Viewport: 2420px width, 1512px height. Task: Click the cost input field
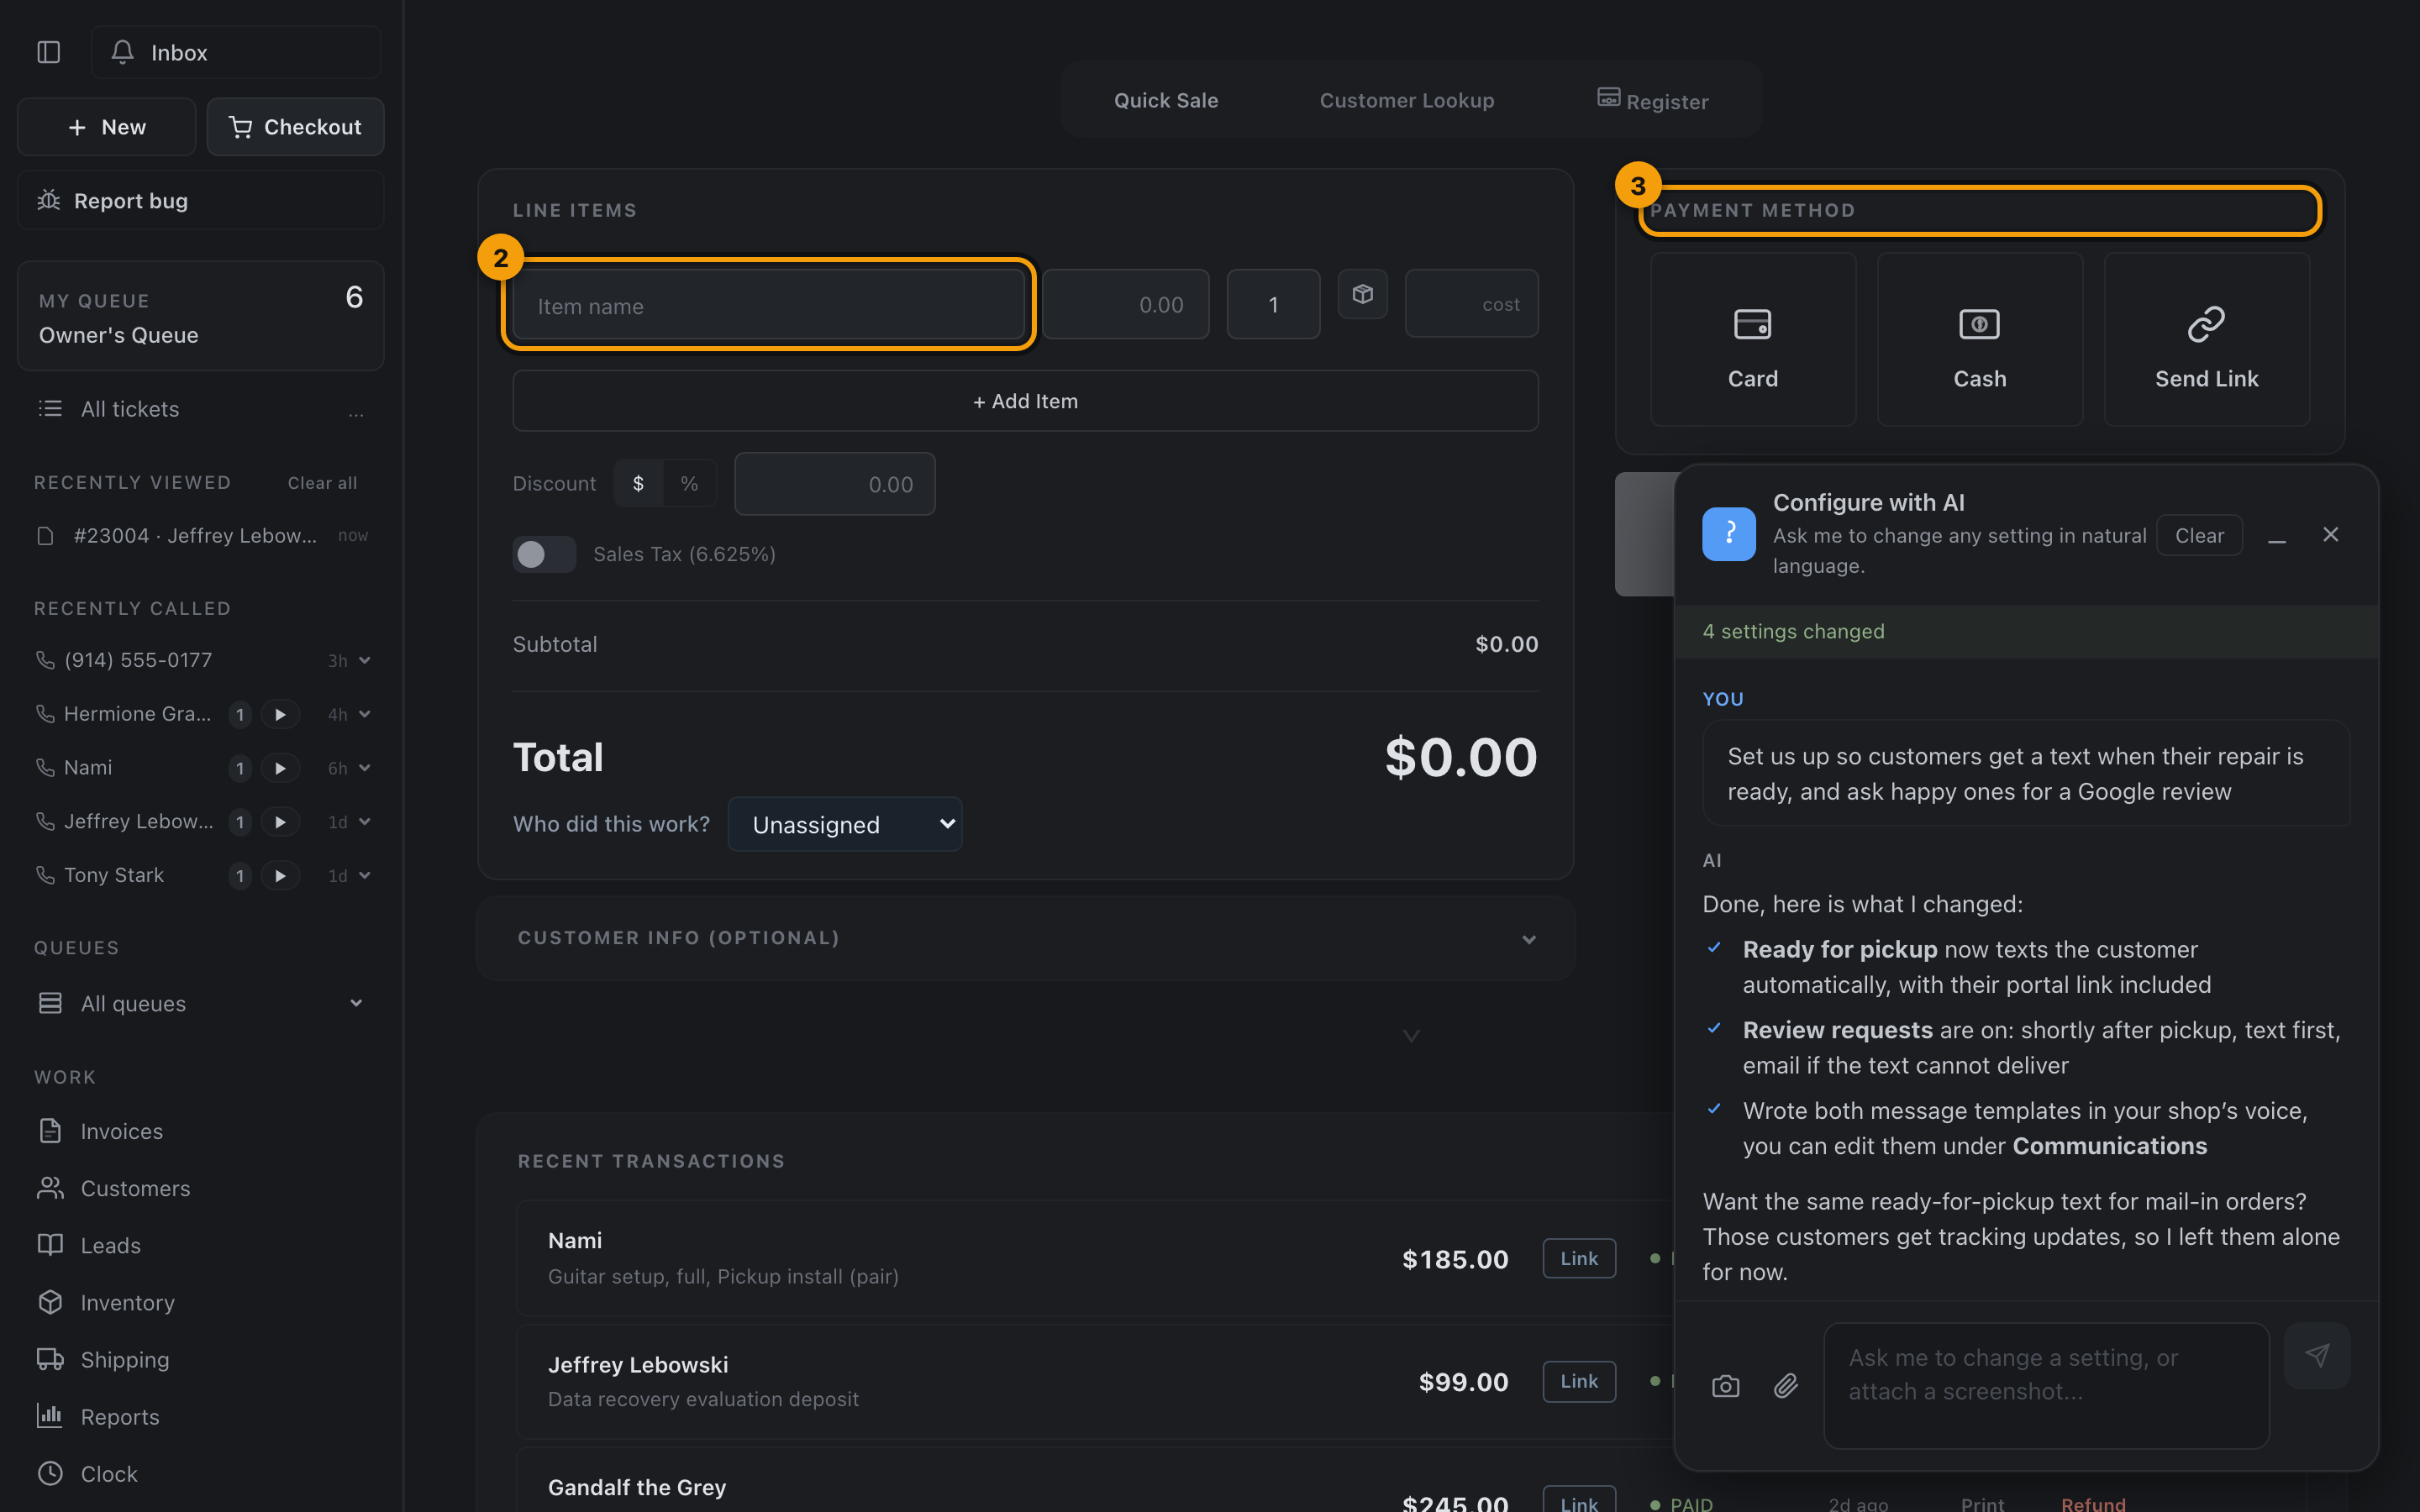pos(1471,303)
